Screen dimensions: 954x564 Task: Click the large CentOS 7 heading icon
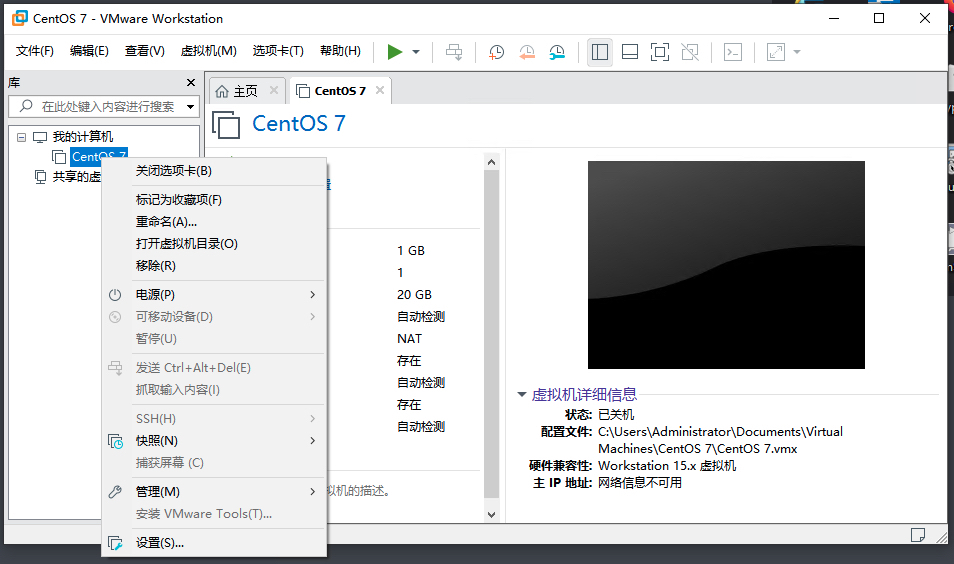pos(226,124)
